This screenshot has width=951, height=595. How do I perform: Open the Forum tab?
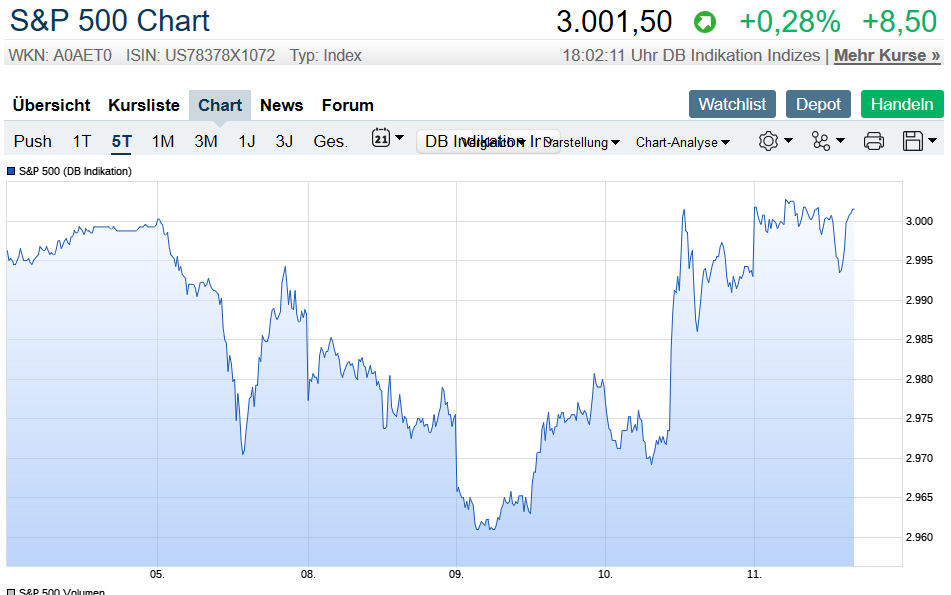click(x=348, y=105)
